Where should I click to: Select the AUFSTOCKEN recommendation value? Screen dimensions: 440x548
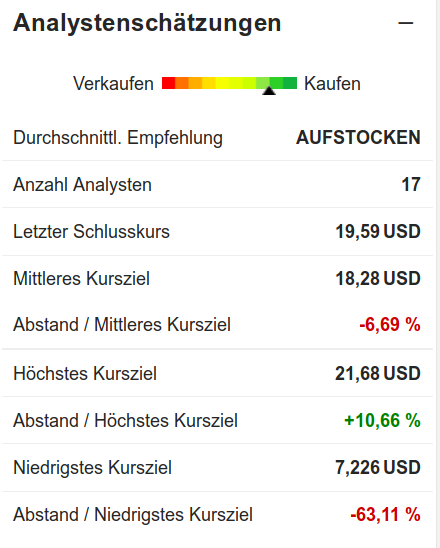pyautogui.click(x=358, y=137)
